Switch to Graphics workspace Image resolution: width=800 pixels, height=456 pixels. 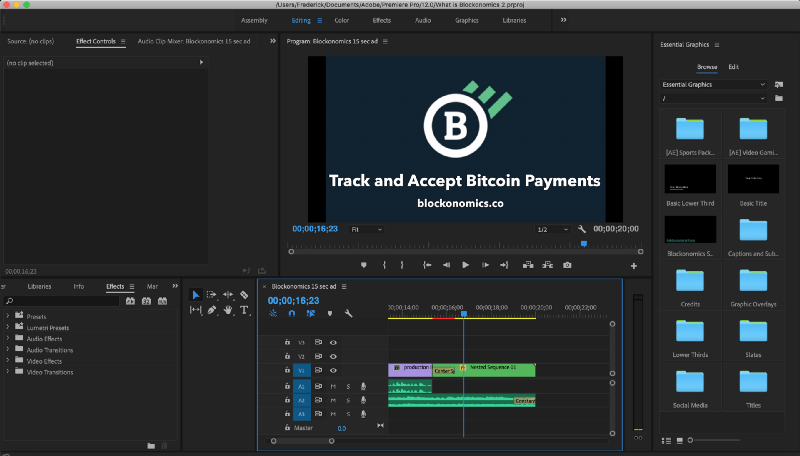467,20
